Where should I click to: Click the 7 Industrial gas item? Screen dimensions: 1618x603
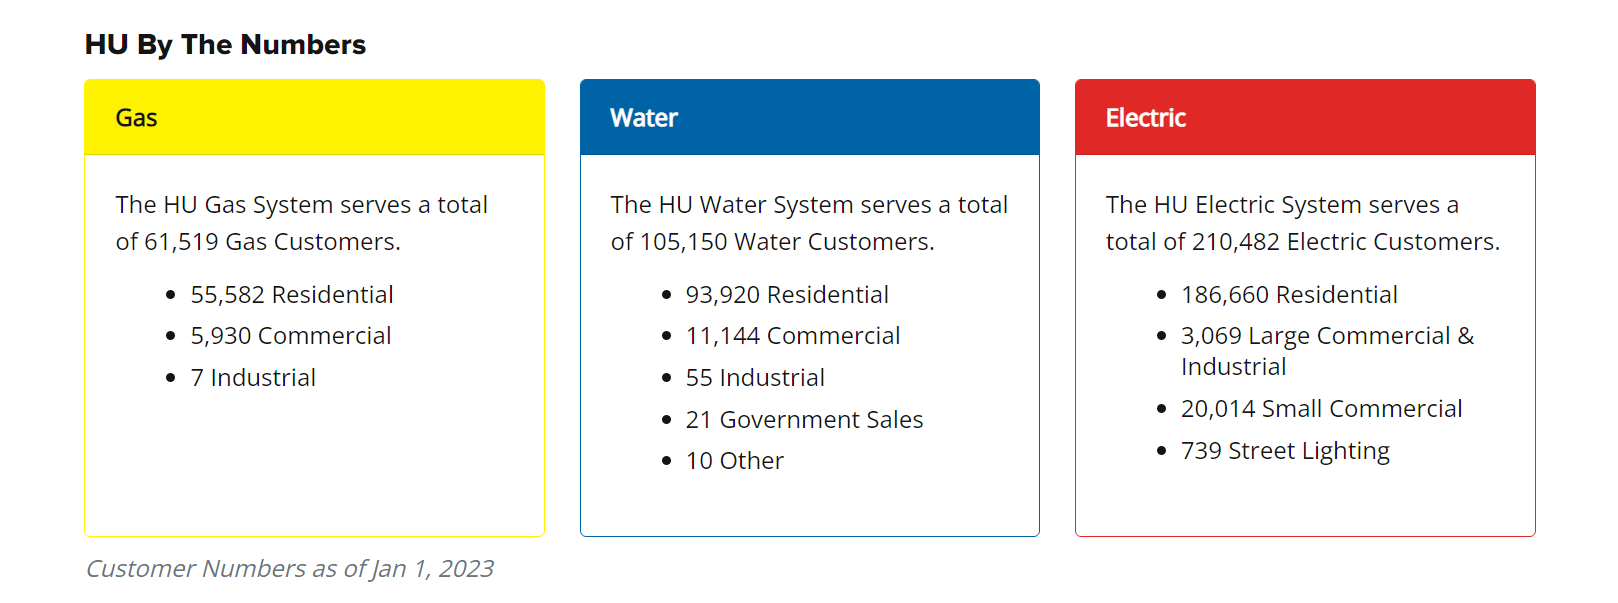pos(253,378)
